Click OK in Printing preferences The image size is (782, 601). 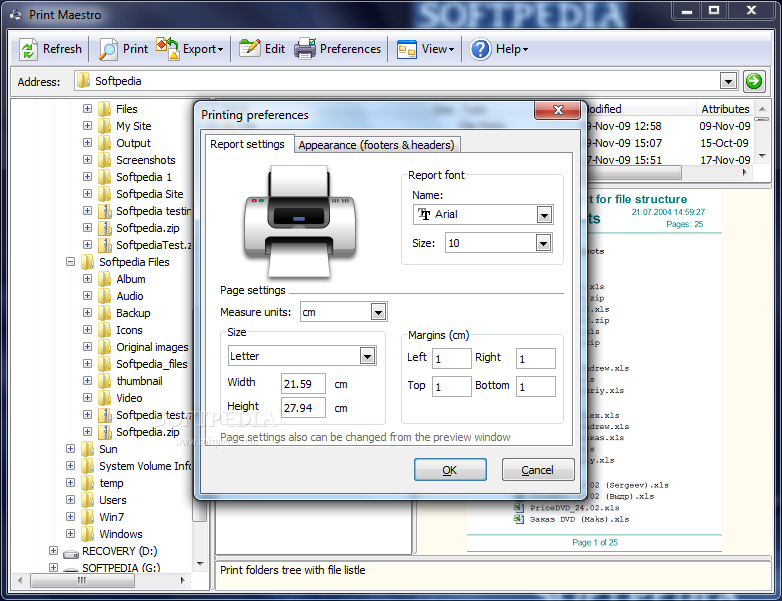point(450,470)
